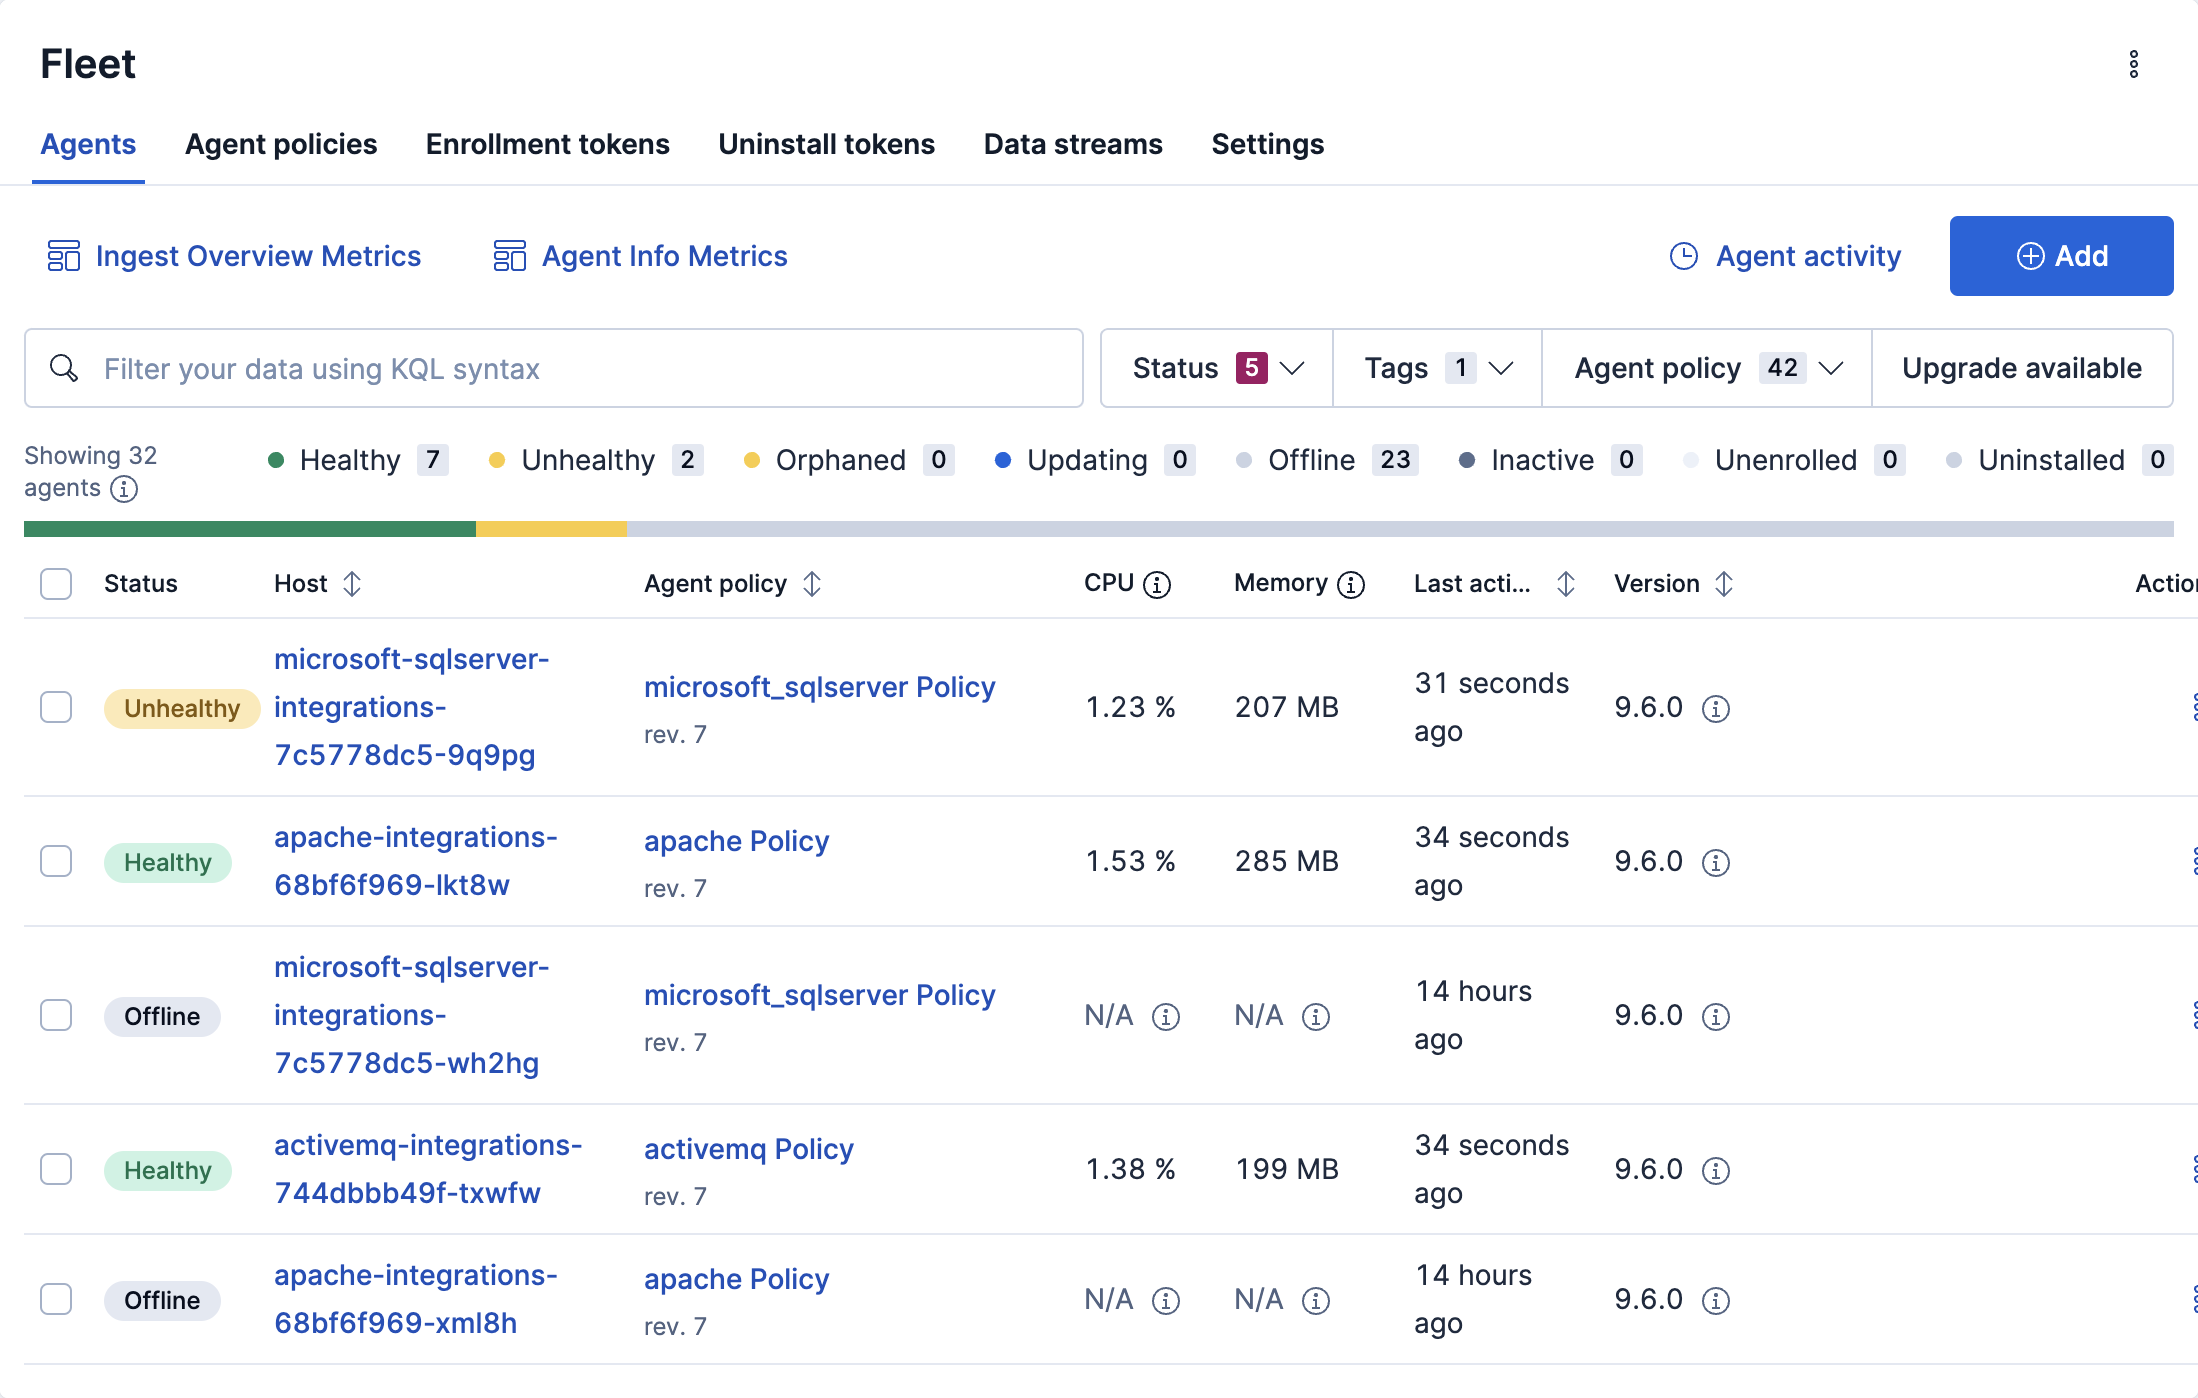
Task: Click the Memory column info icon
Action: 1351,584
